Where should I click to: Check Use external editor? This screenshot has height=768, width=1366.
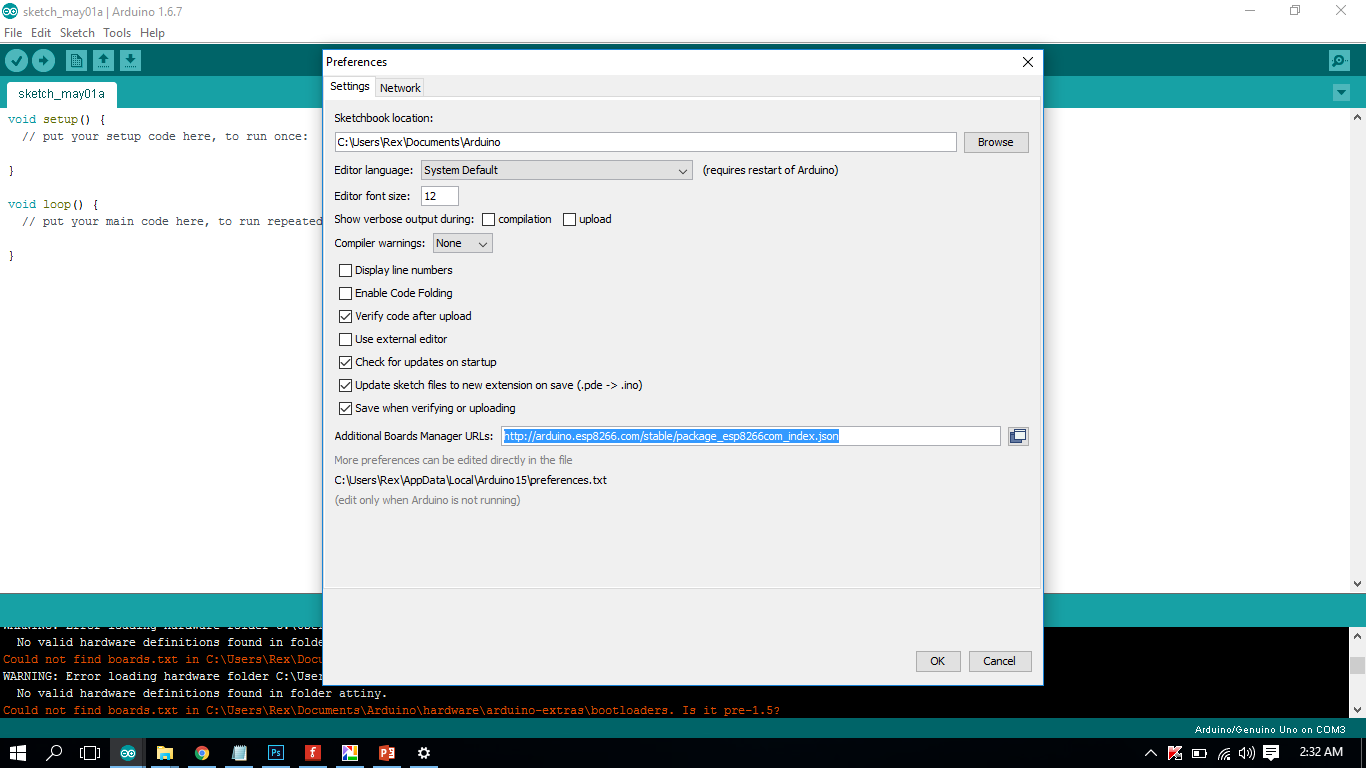pos(346,339)
